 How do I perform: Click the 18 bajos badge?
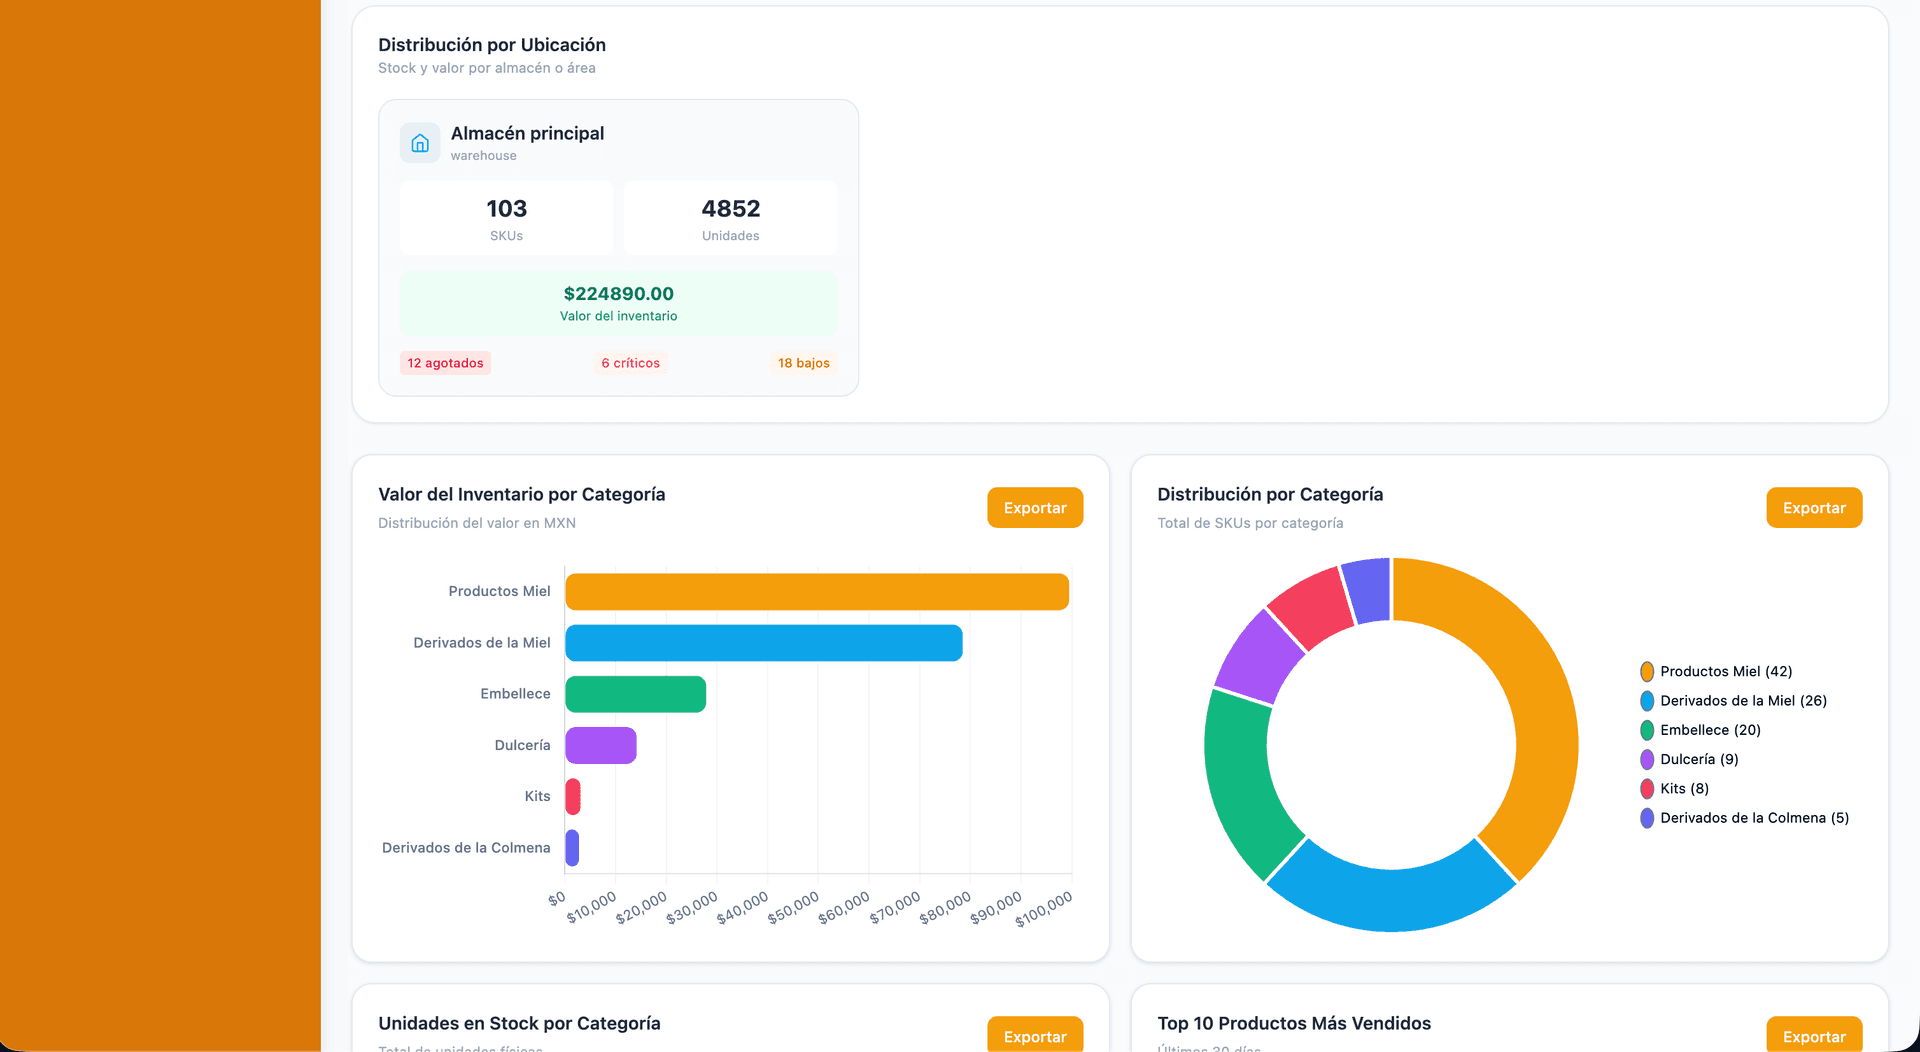(803, 363)
